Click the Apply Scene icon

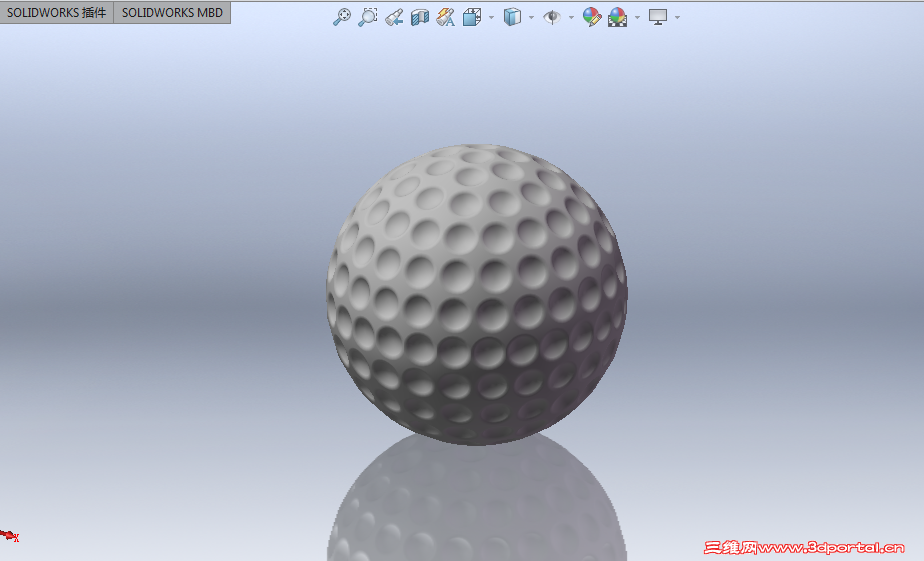[x=617, y=17]
